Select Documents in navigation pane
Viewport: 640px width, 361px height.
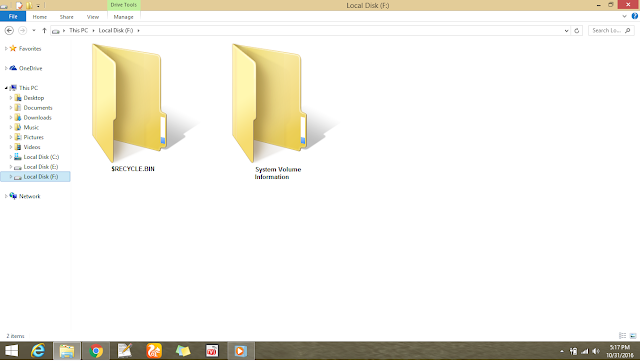tap(38, 107)
